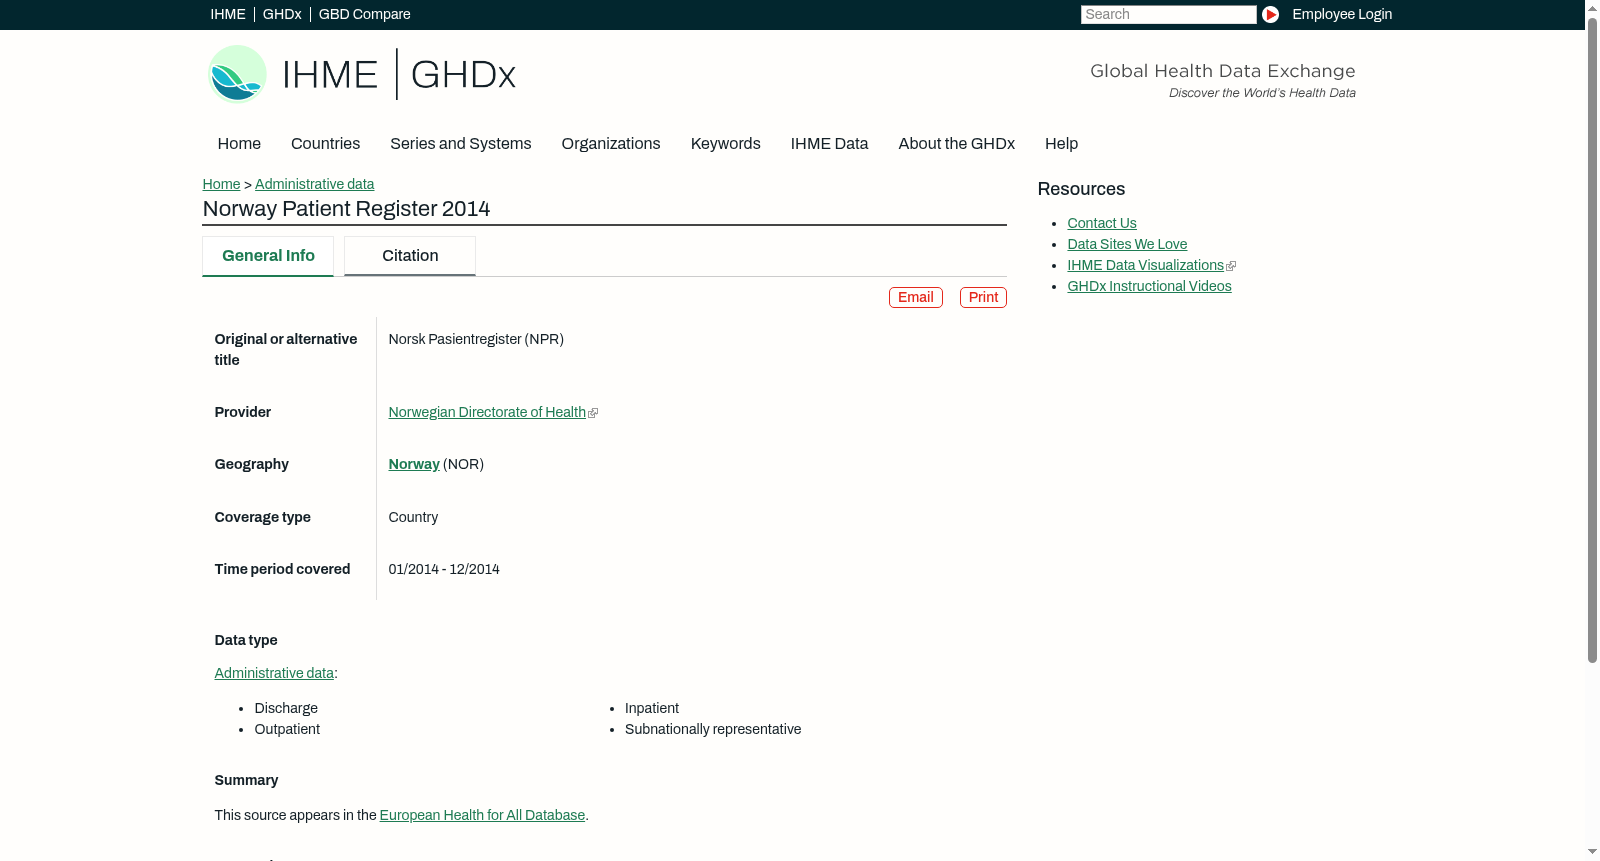Screen dimensions: 1600x861
Task: Open the Contact Us resource link
Action: pos(1102,223)
